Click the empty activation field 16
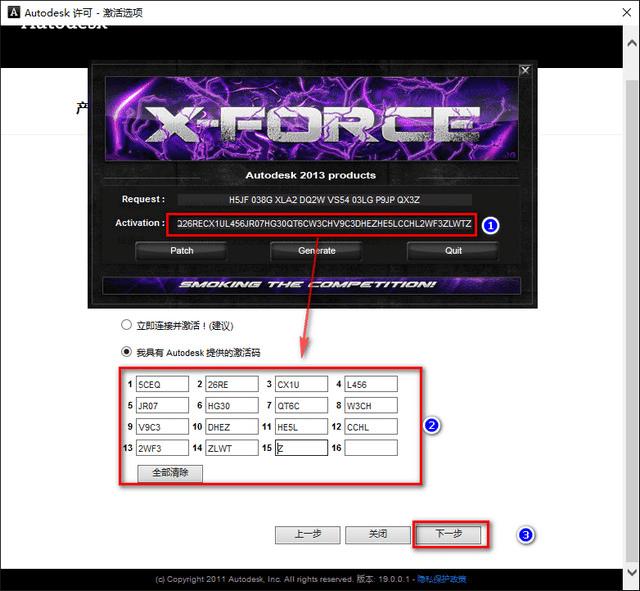Viewport: 640px width, 591px height. point(371,448)
